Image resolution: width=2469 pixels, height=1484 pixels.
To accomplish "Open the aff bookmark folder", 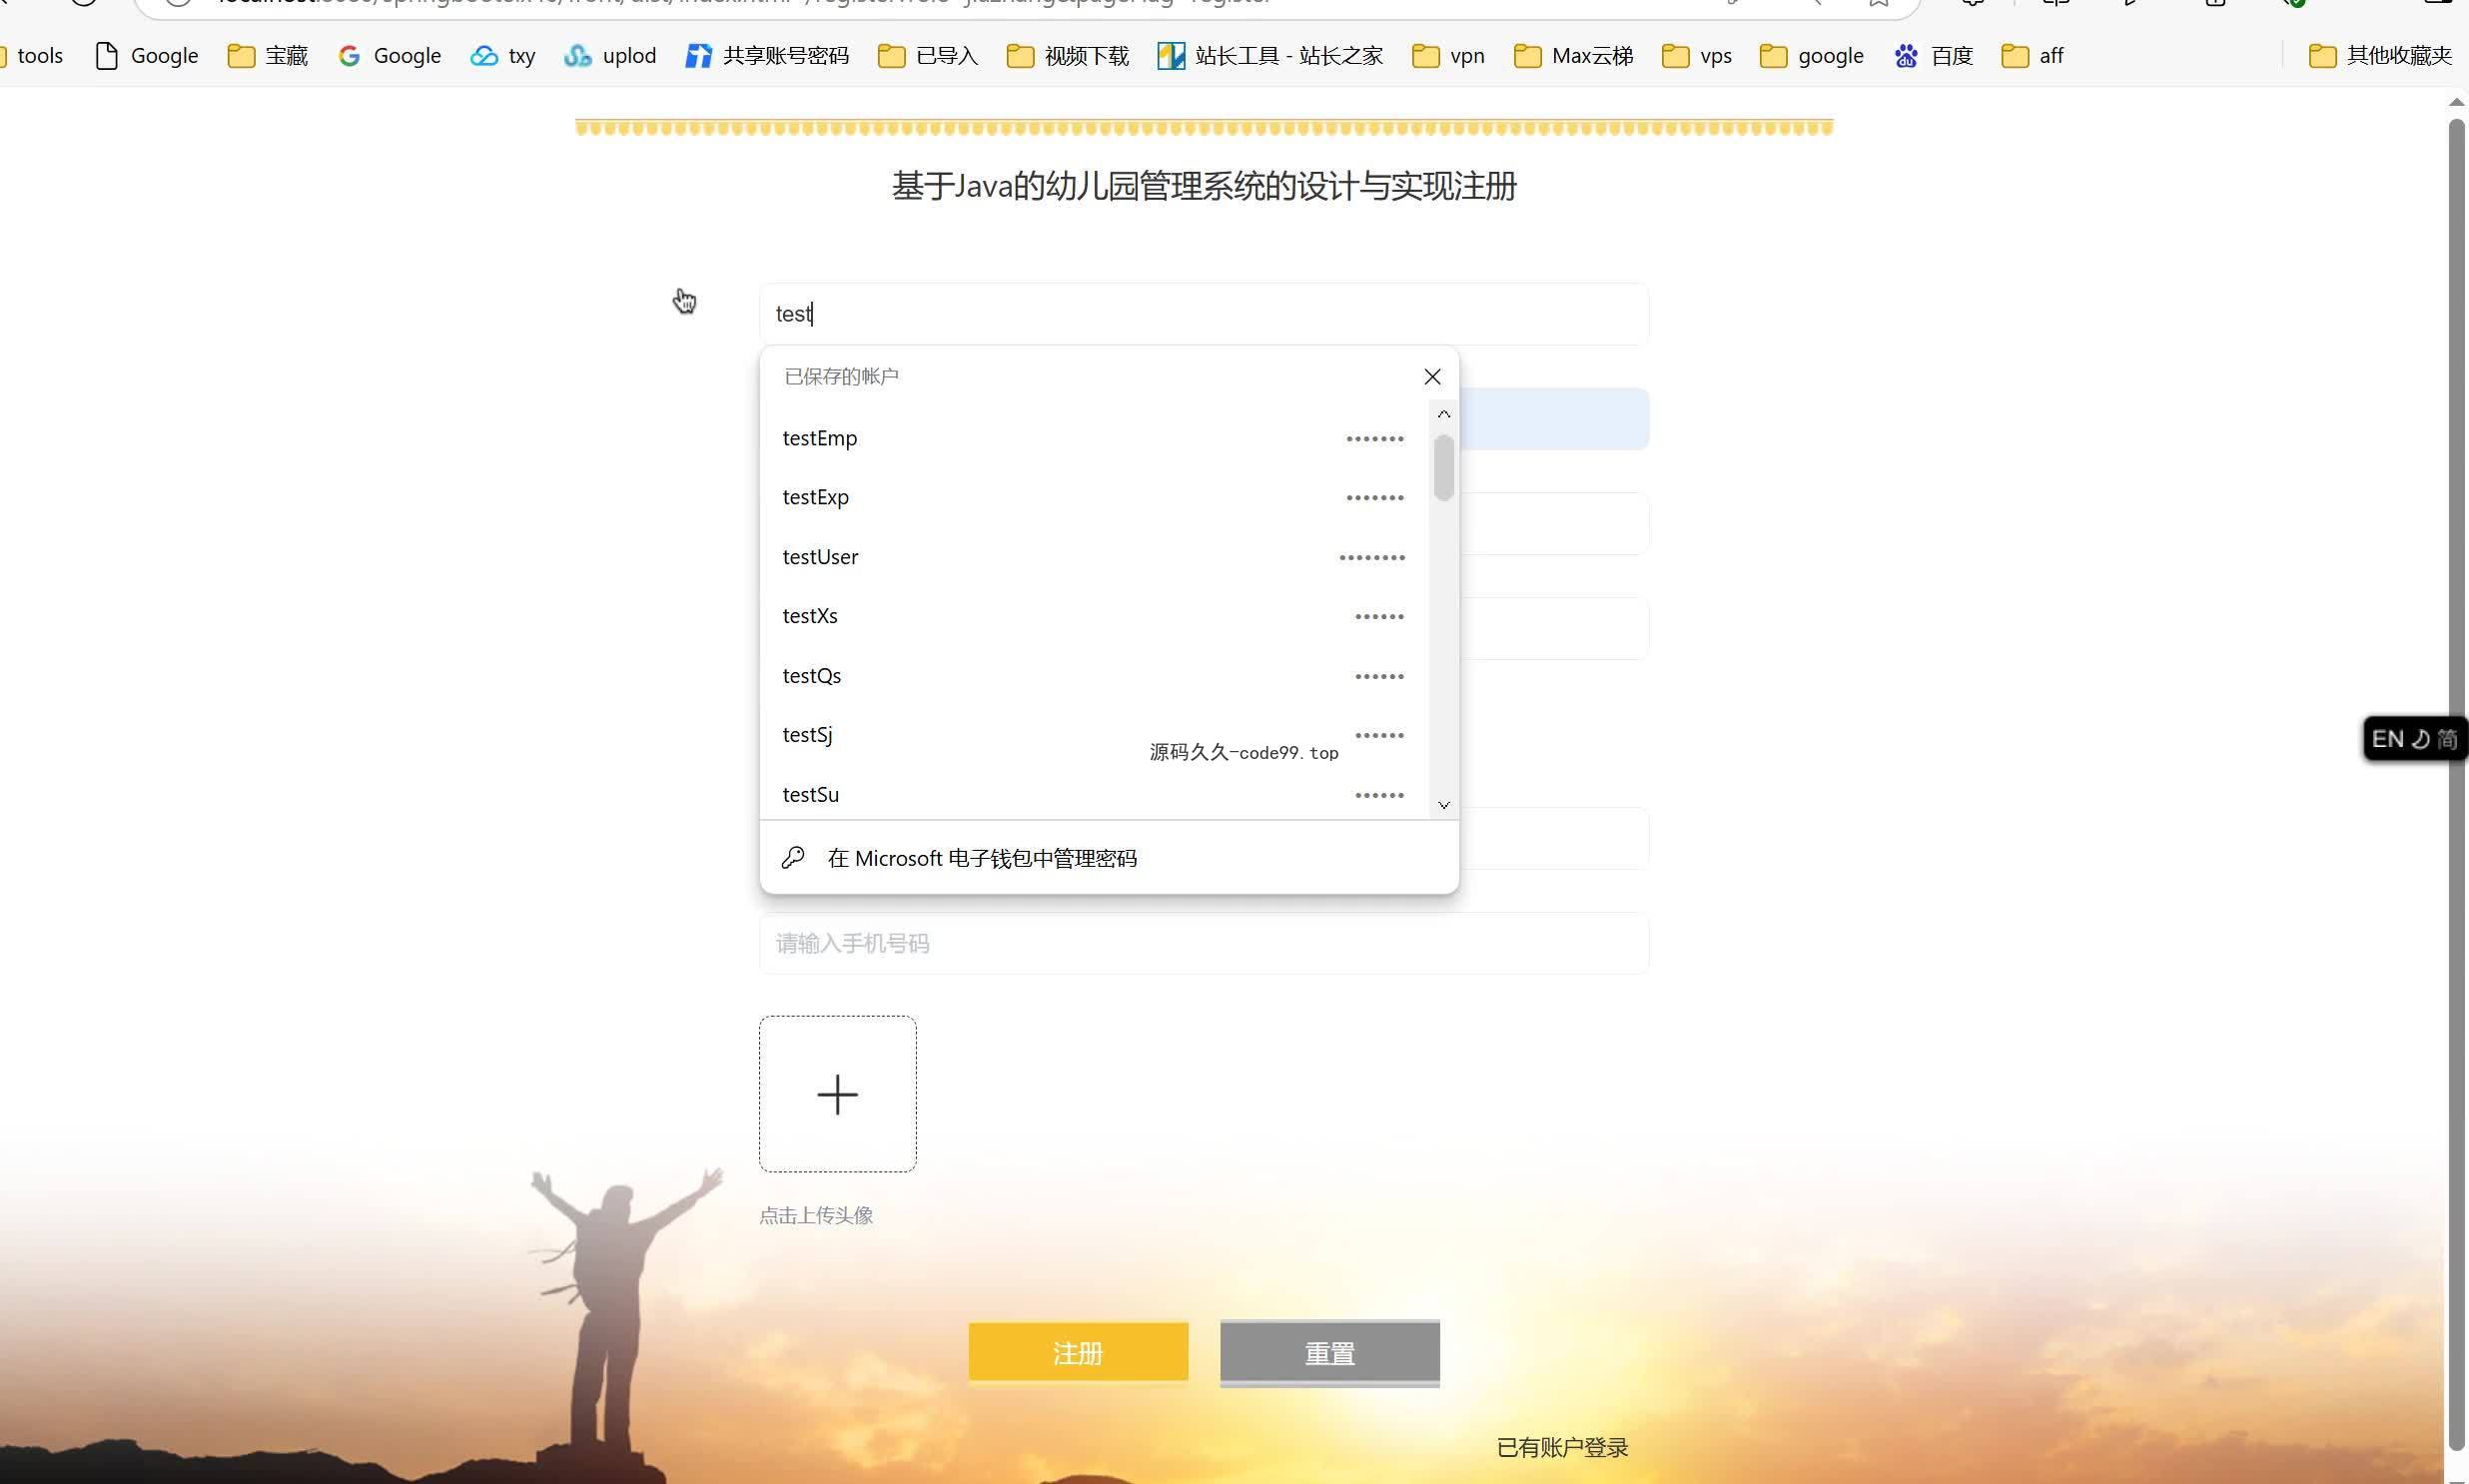I will point(2033,56).
